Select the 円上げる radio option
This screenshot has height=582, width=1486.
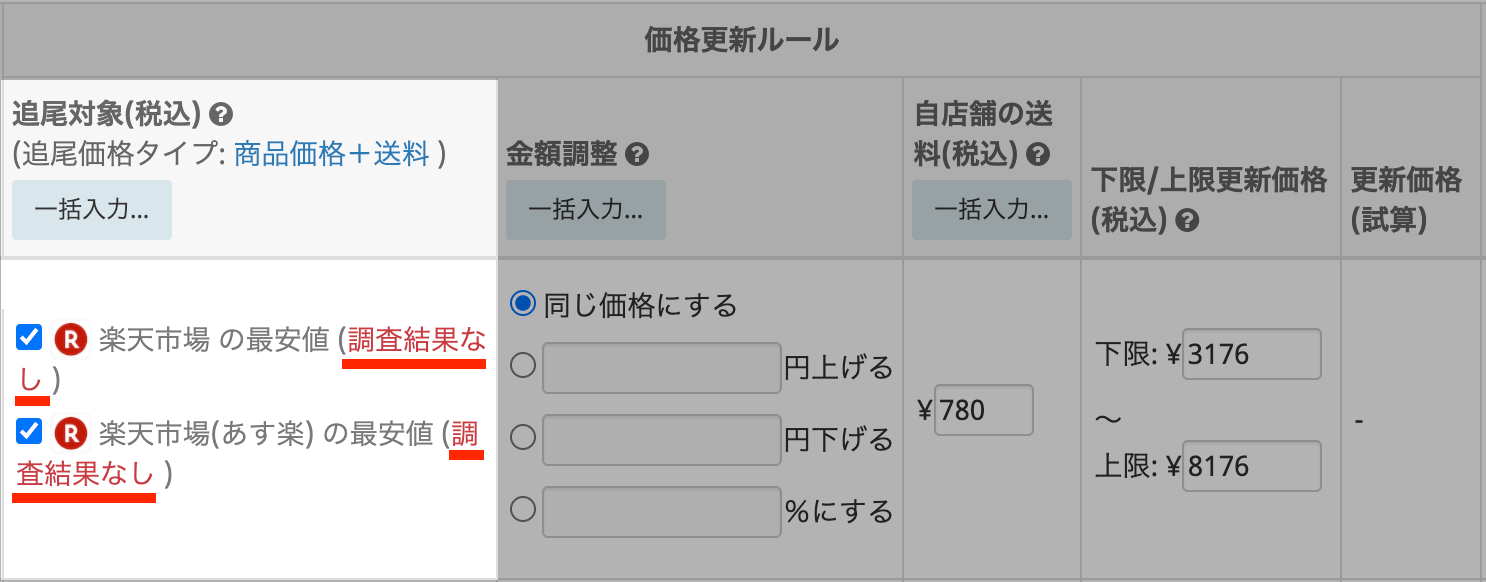[523, 367]
